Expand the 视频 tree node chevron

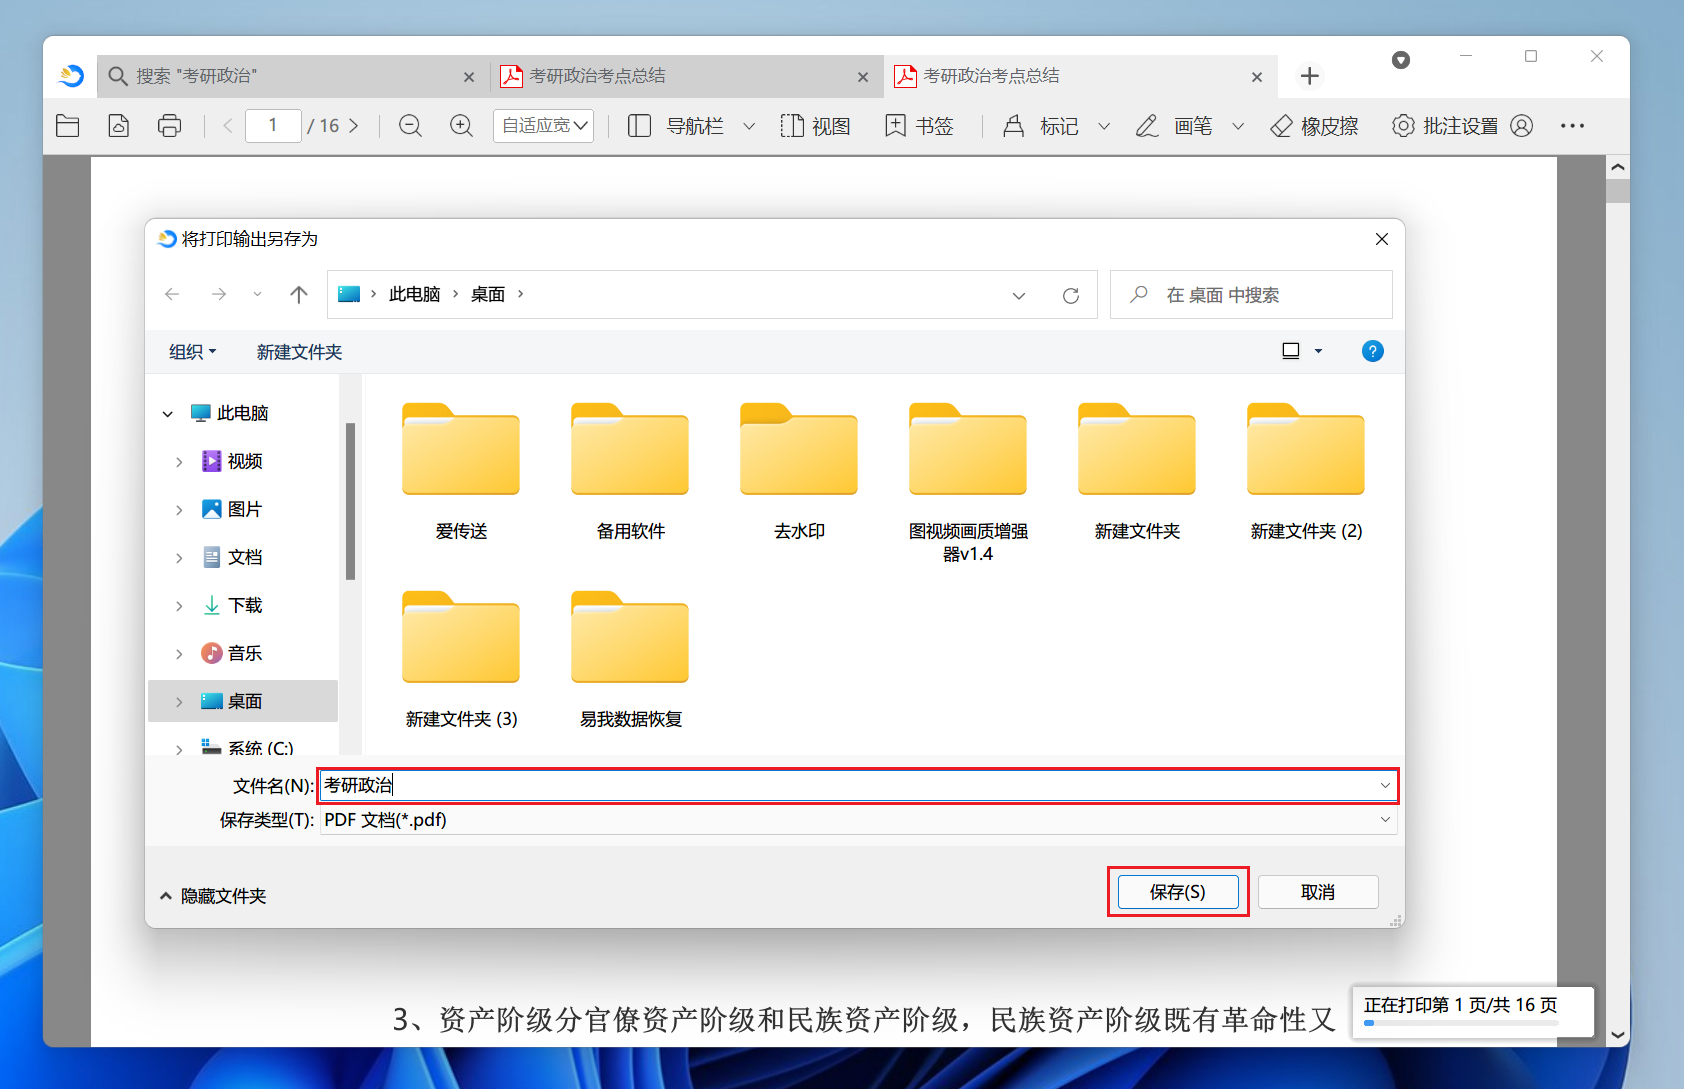pyautogui.click(x=179, y=462)
